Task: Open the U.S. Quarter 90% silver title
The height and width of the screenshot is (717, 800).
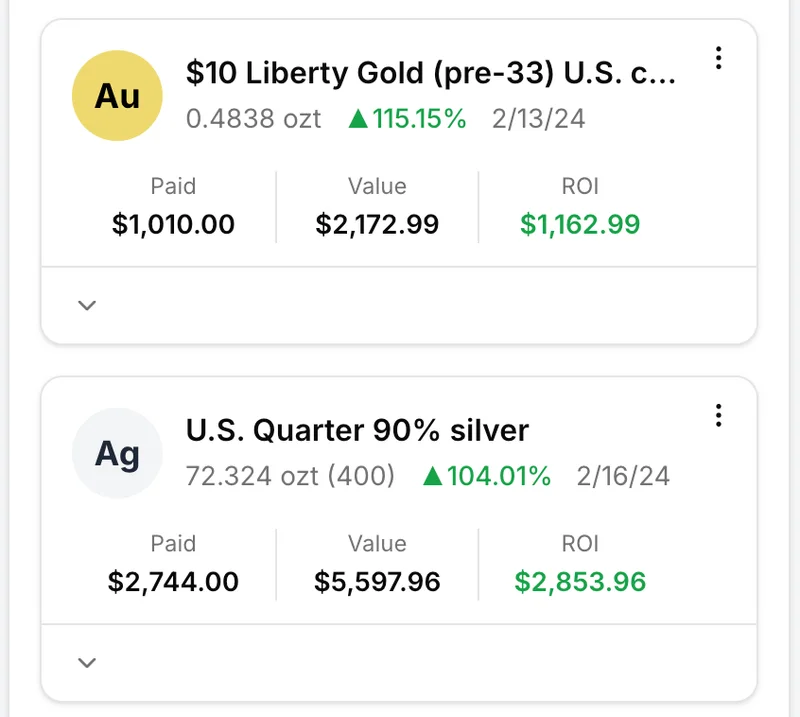Action: 357,430
